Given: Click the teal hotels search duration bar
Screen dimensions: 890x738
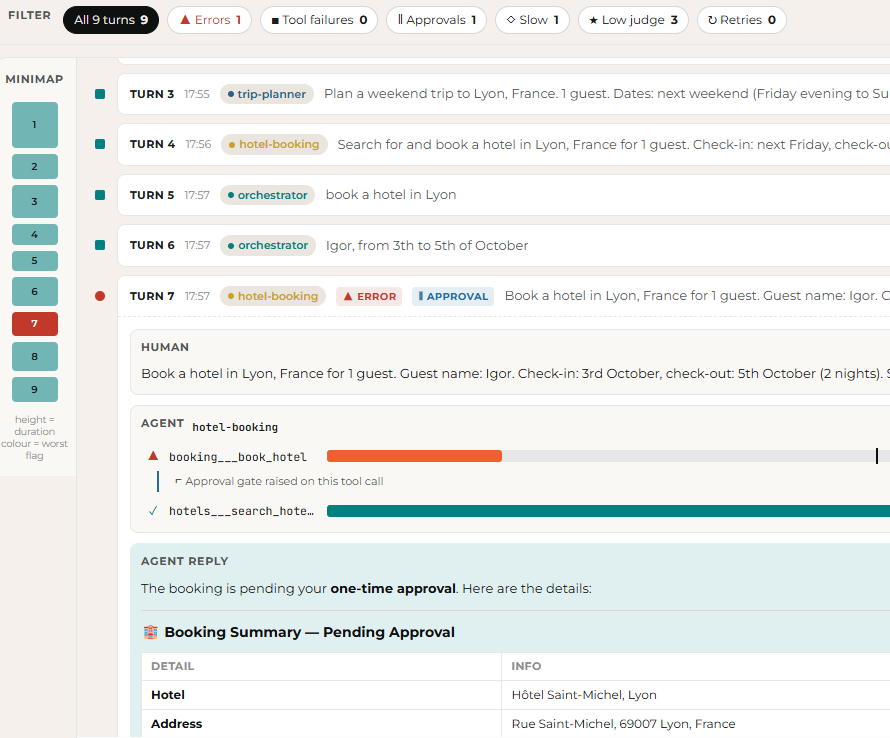Looking at the screenshot, I should [x=608, y=511].
